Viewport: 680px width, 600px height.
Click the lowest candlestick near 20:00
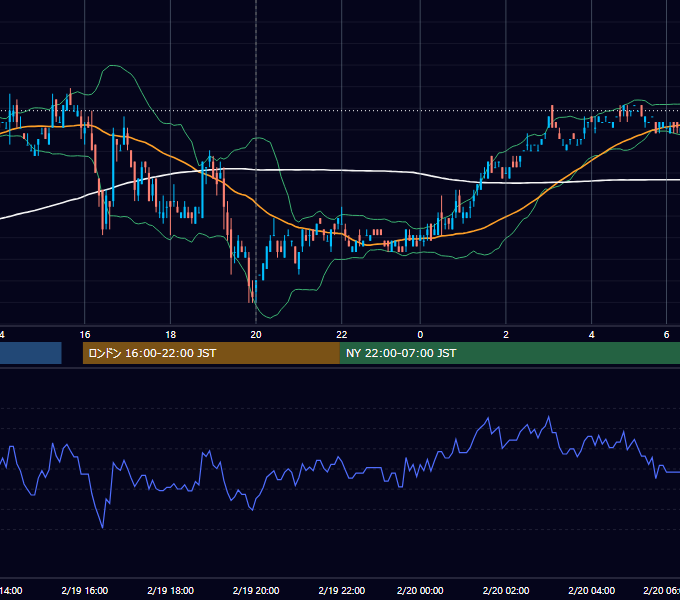pyautogui.click(x=253, y=291)
